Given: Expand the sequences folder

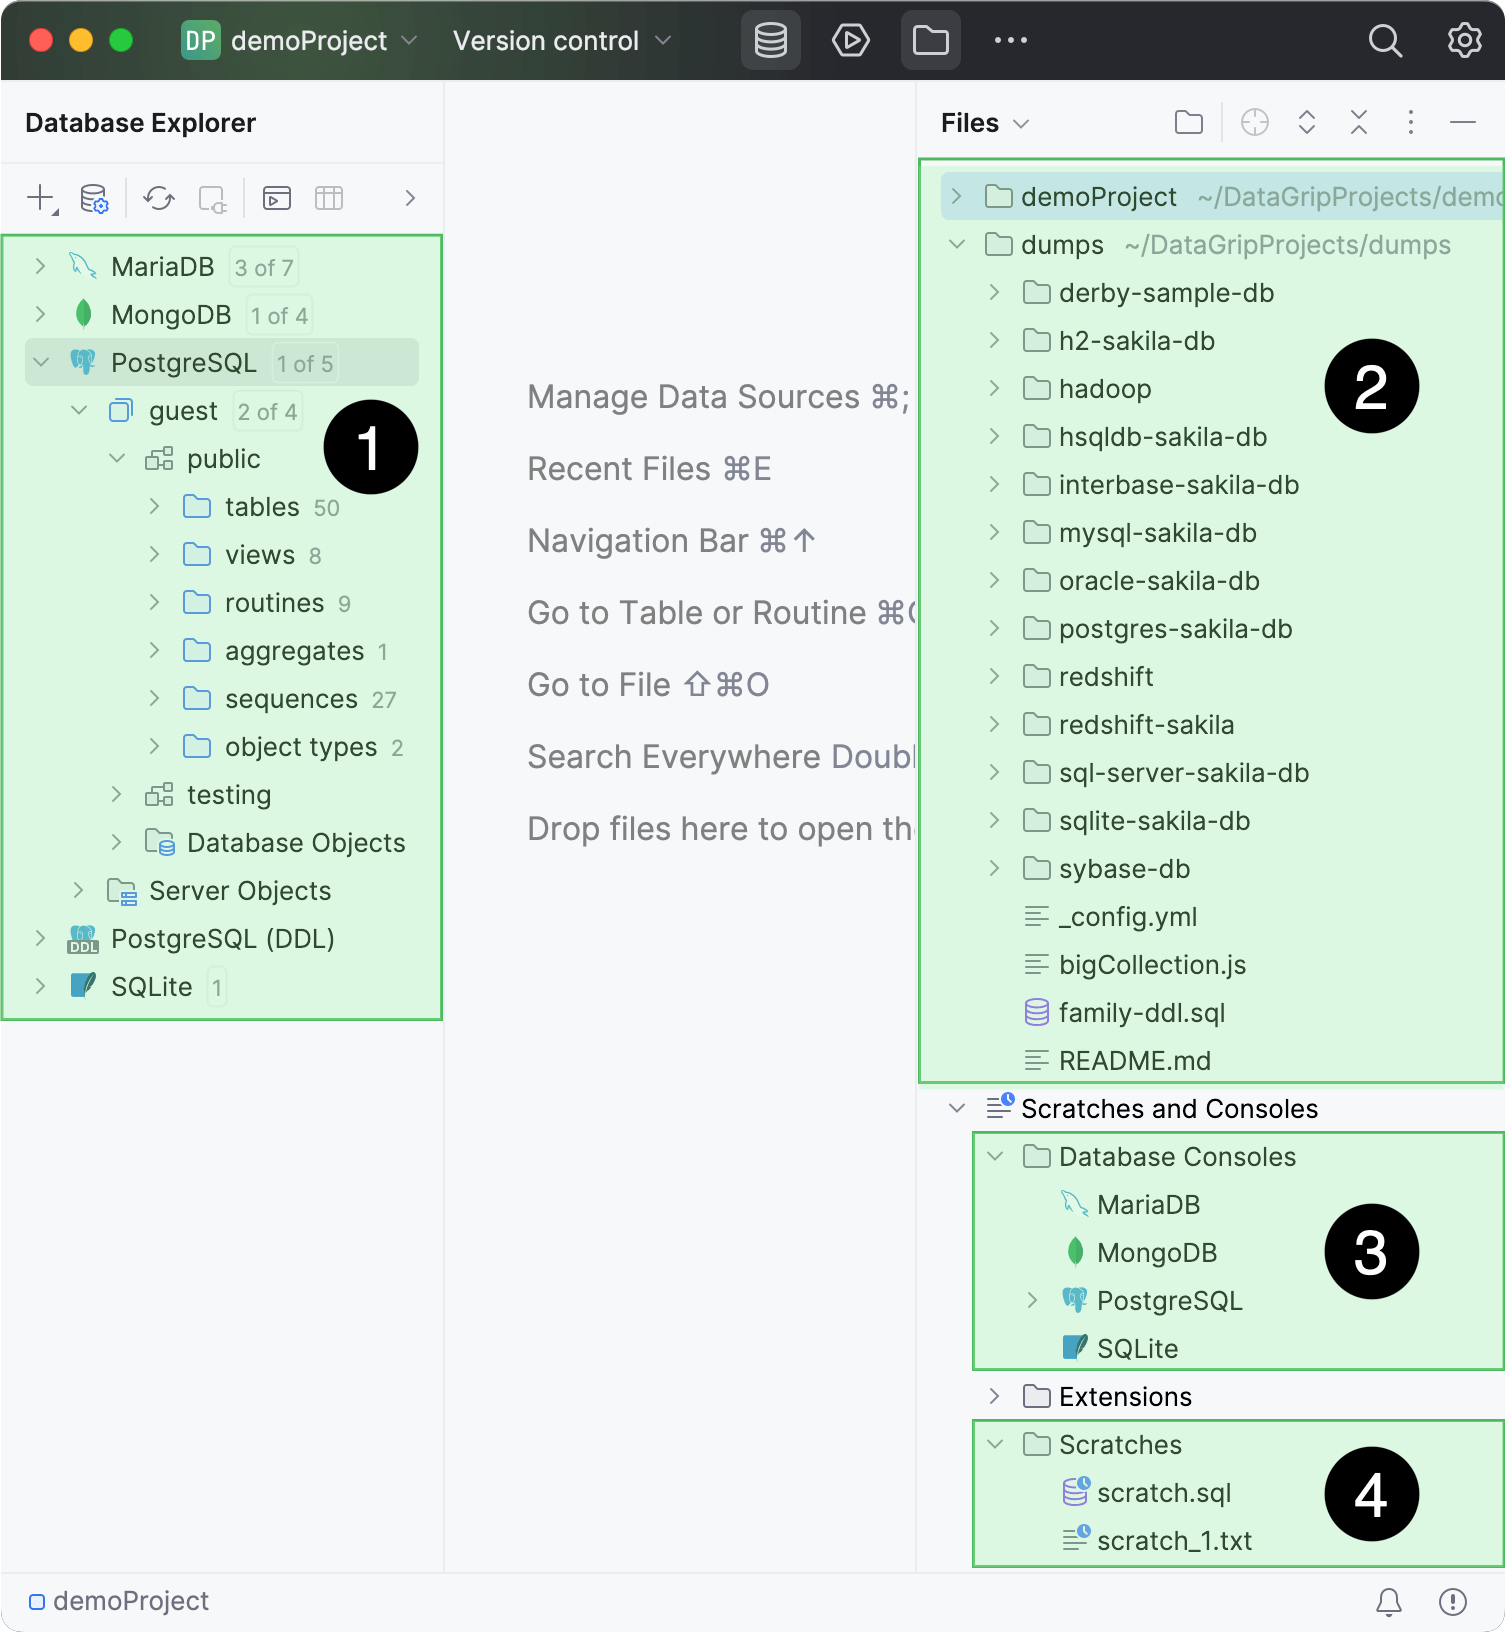Looking at the screenshot, I should (154, 698).
